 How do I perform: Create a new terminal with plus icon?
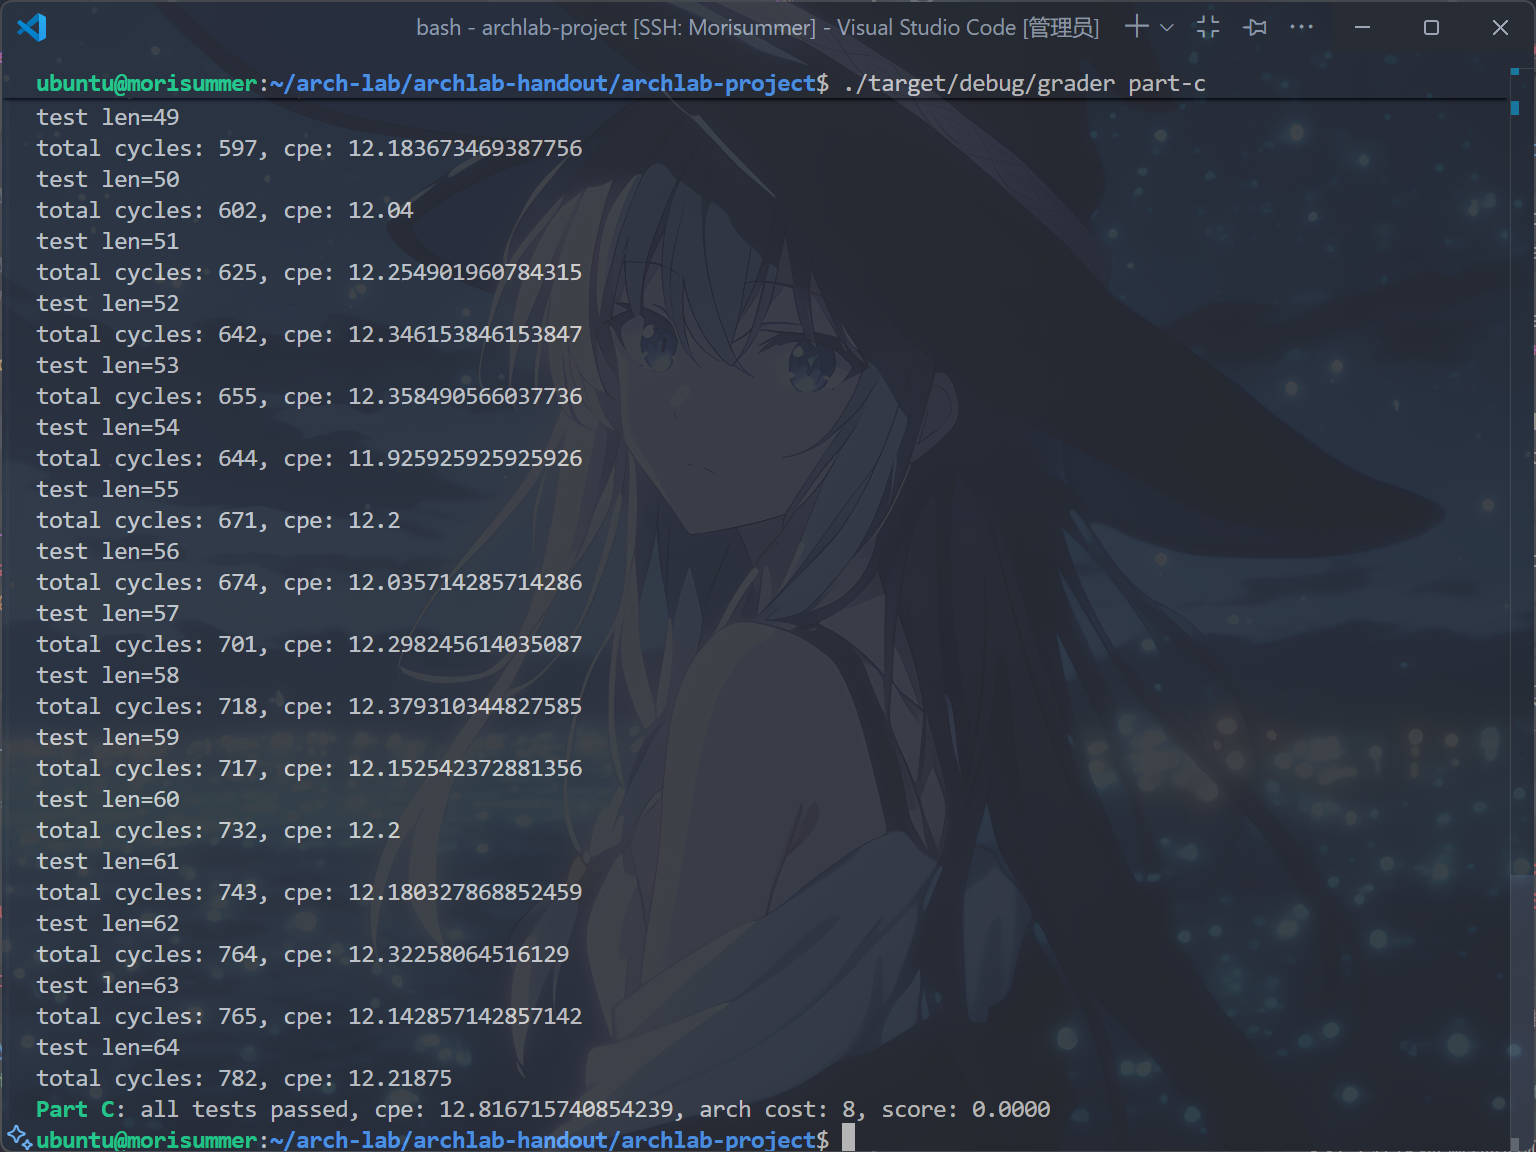click(x=1136, y=27)
